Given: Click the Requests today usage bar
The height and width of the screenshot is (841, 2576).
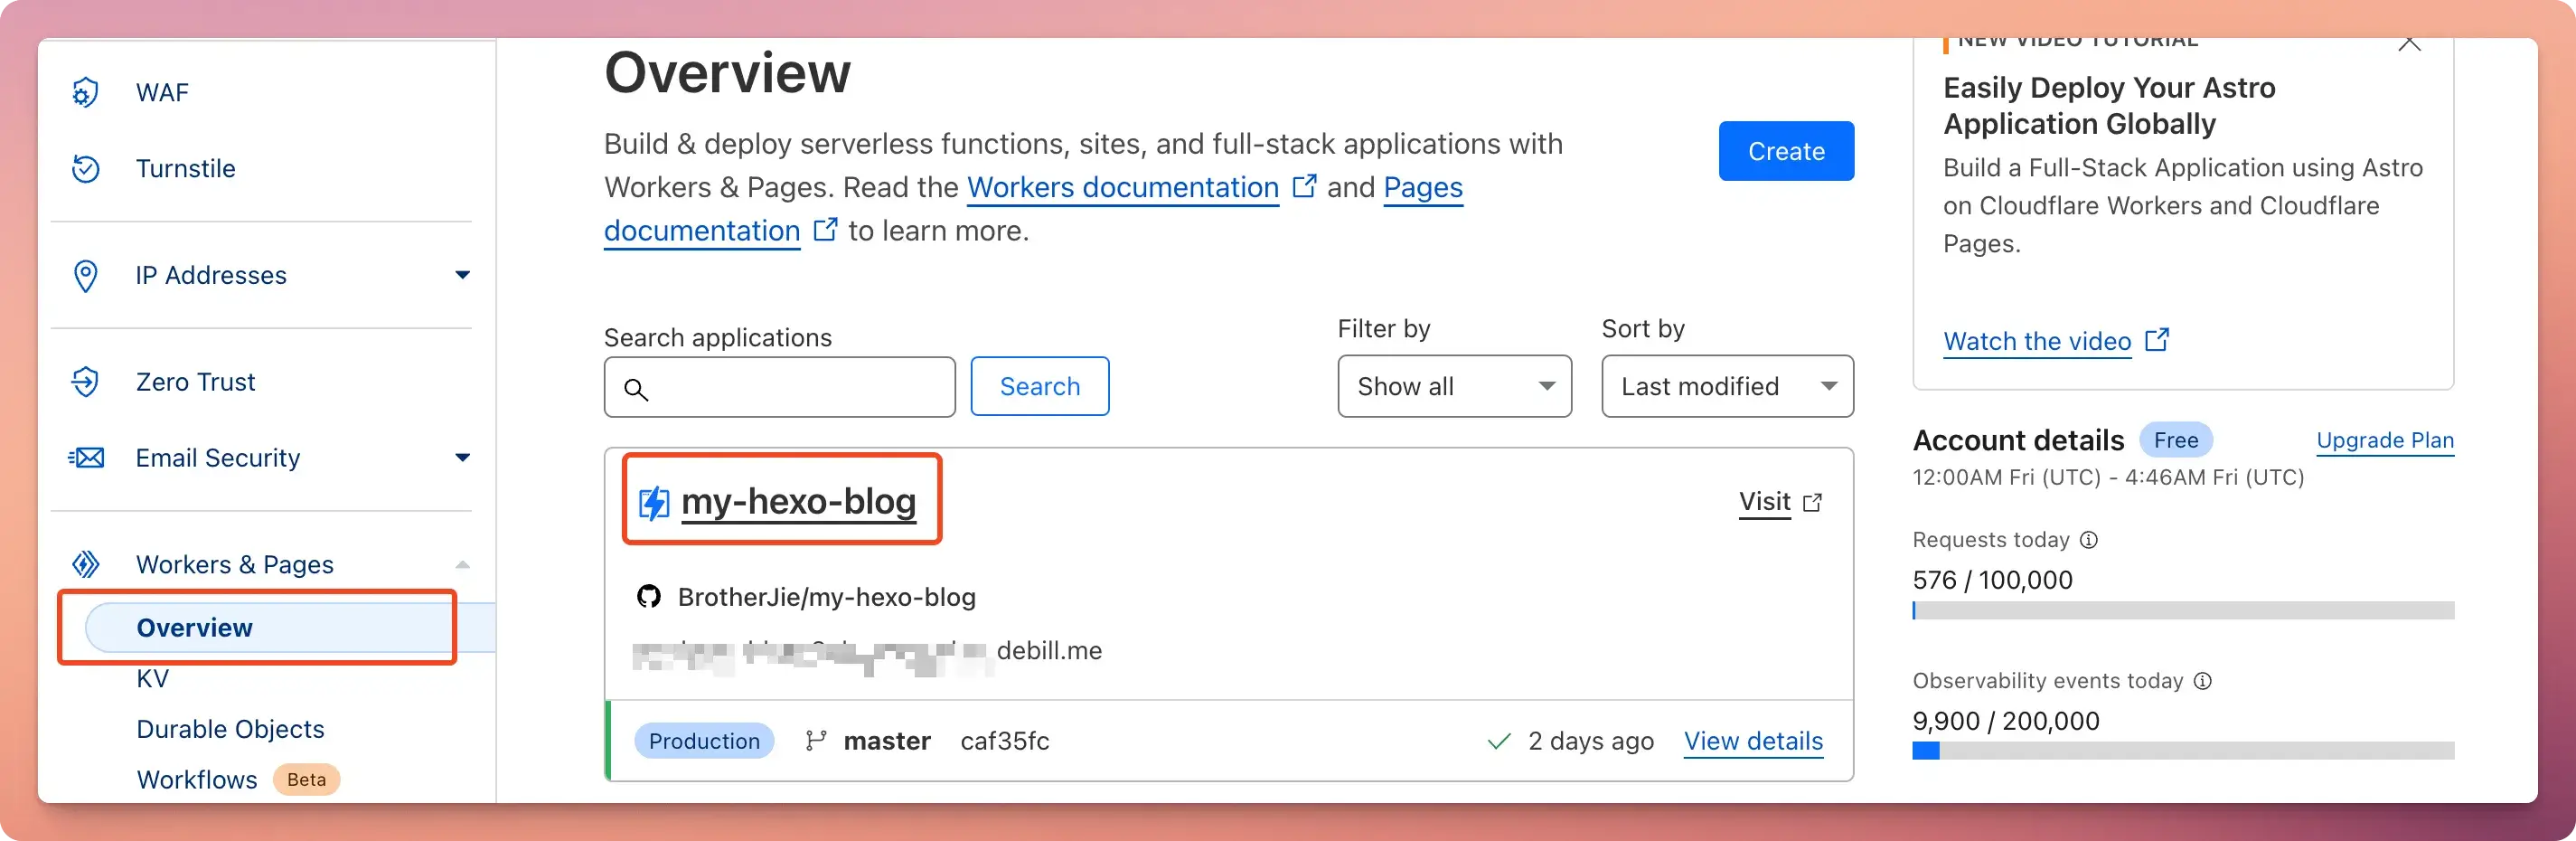Looking at the screenshot, I should [x=2183, y=610].
